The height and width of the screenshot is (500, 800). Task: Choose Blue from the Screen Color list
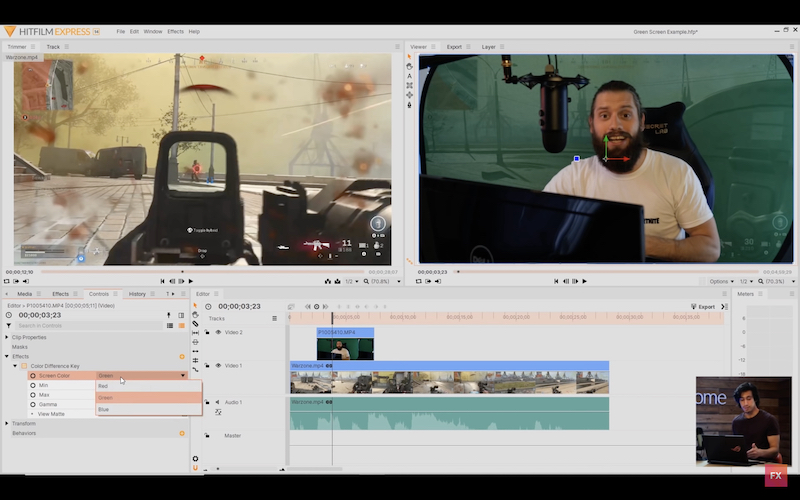[x=149, y=409]
